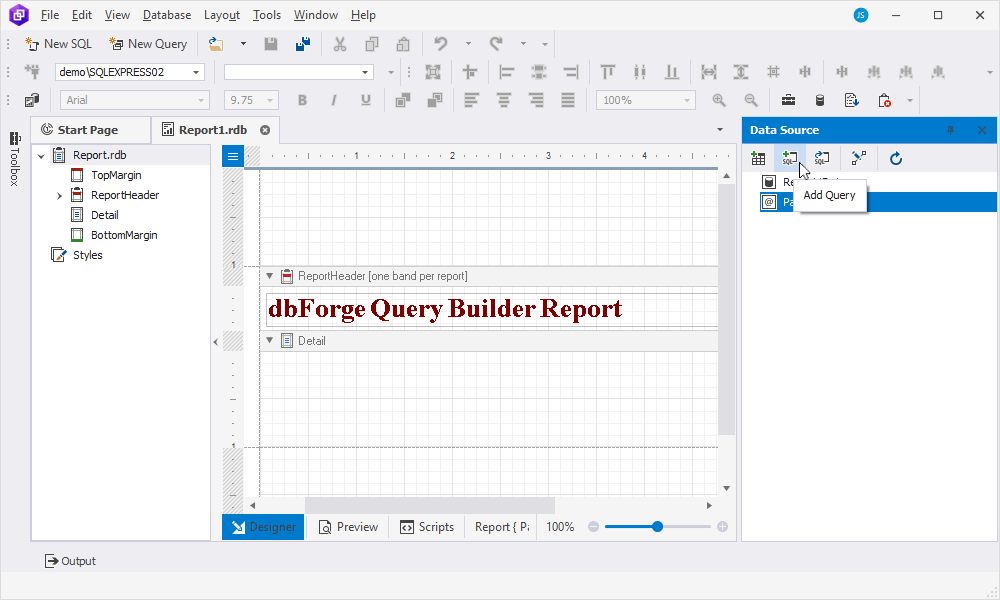Click the zoom slider handle at bottom
The height and width of the screenshot is (600, 1000).
pos(658,527)
